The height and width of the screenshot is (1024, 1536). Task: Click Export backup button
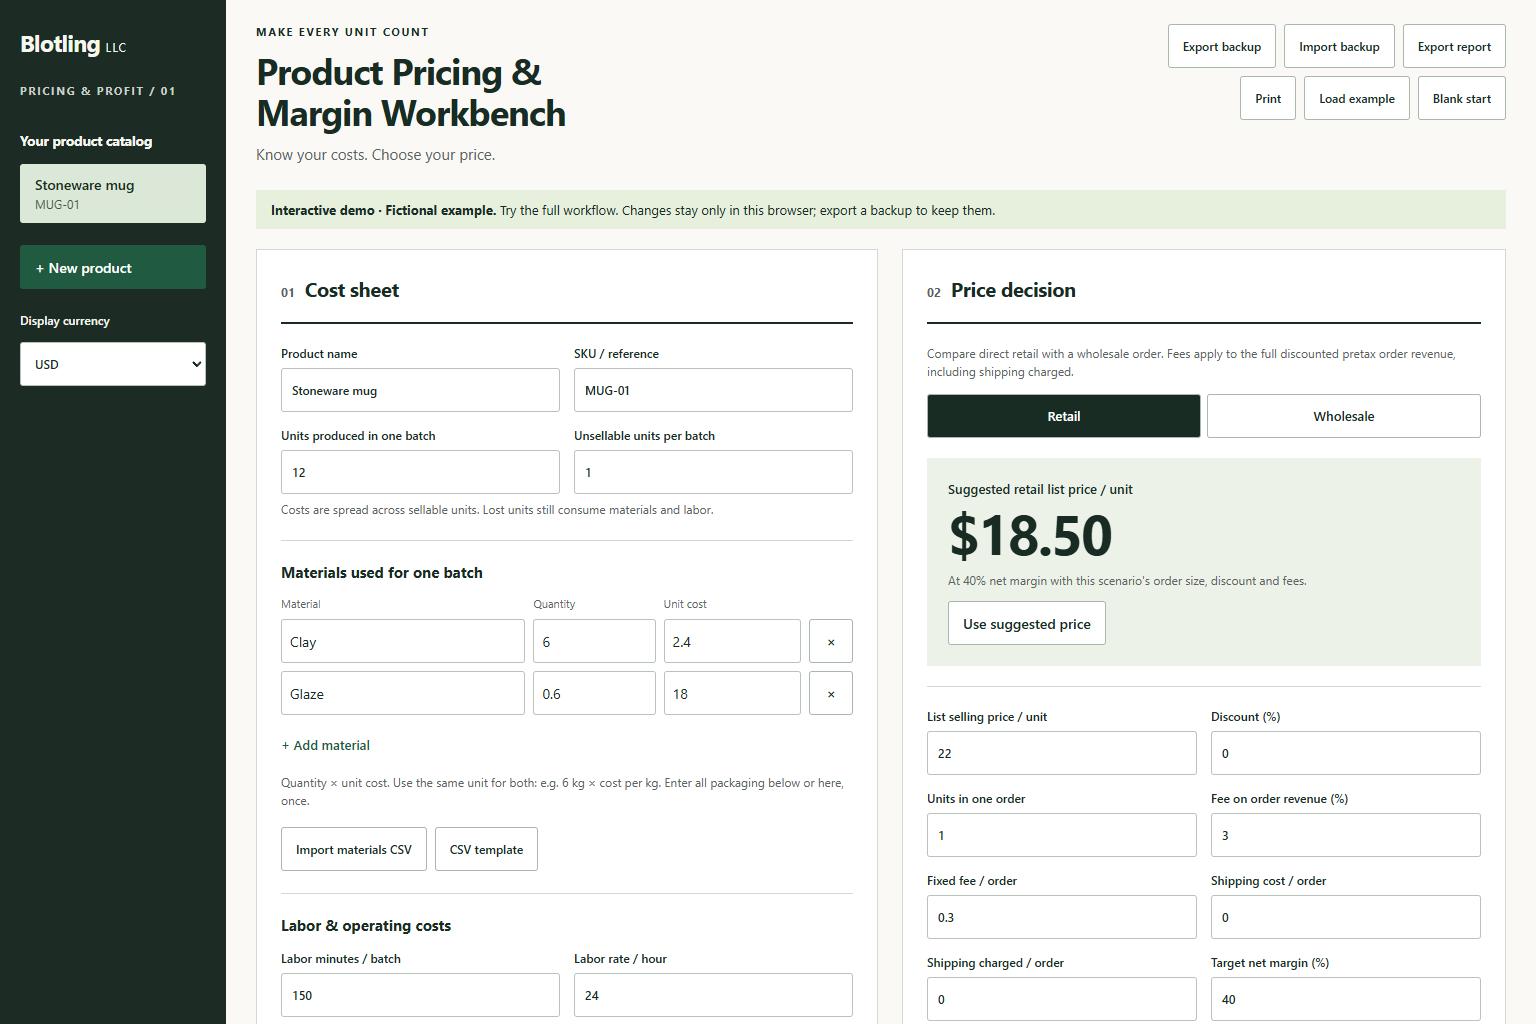(1222, 46)
